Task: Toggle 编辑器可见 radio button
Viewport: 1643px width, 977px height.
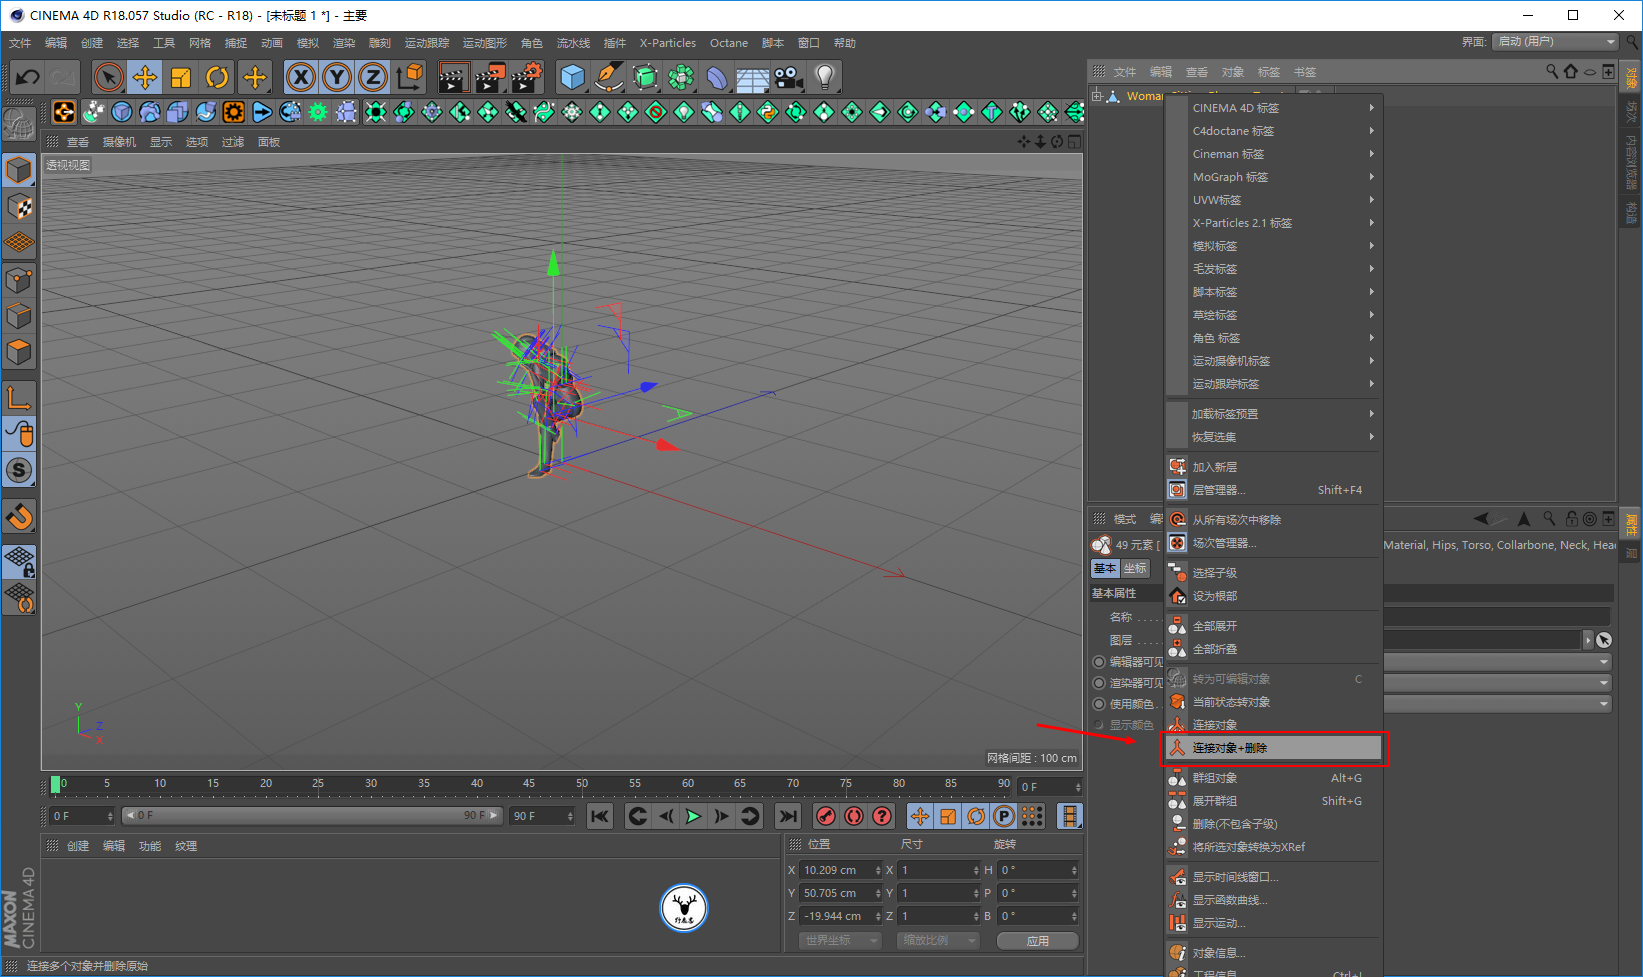Action: 1099,662
